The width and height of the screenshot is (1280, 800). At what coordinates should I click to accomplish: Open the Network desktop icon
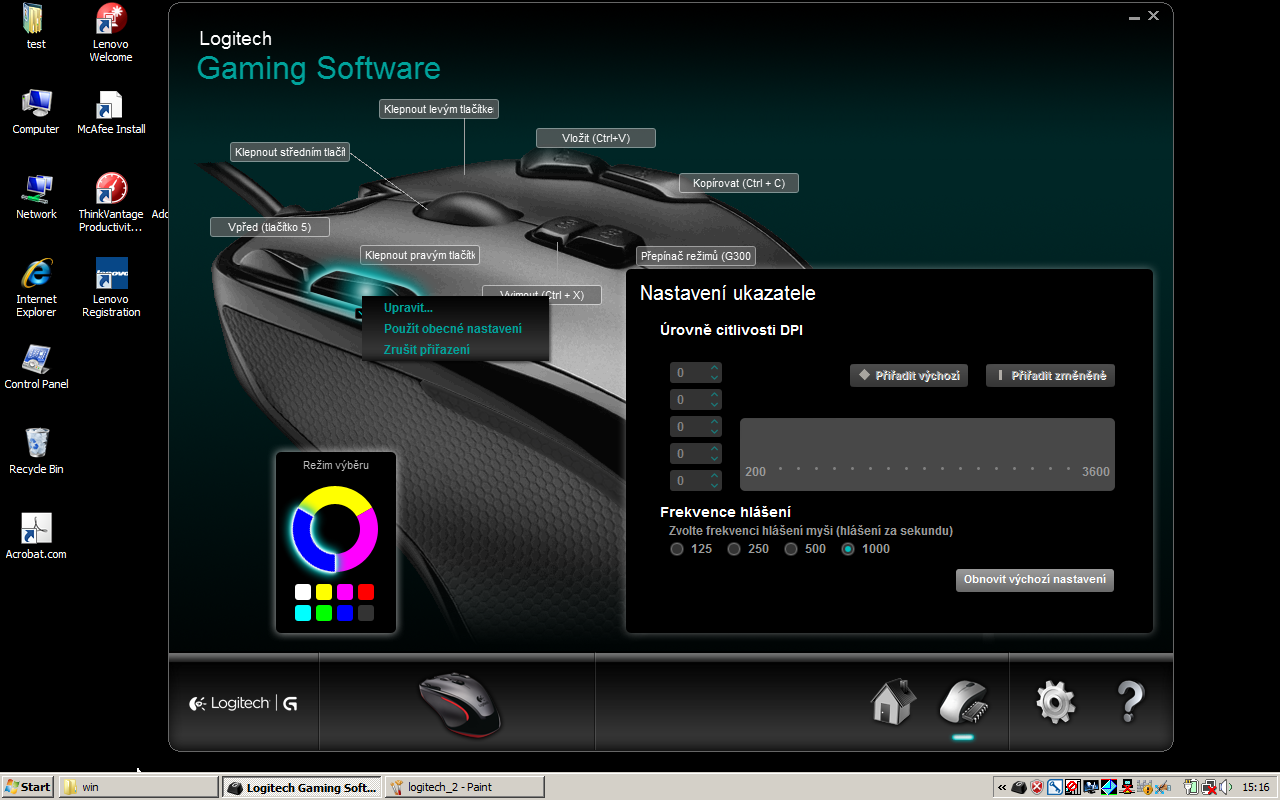(36, 196)
